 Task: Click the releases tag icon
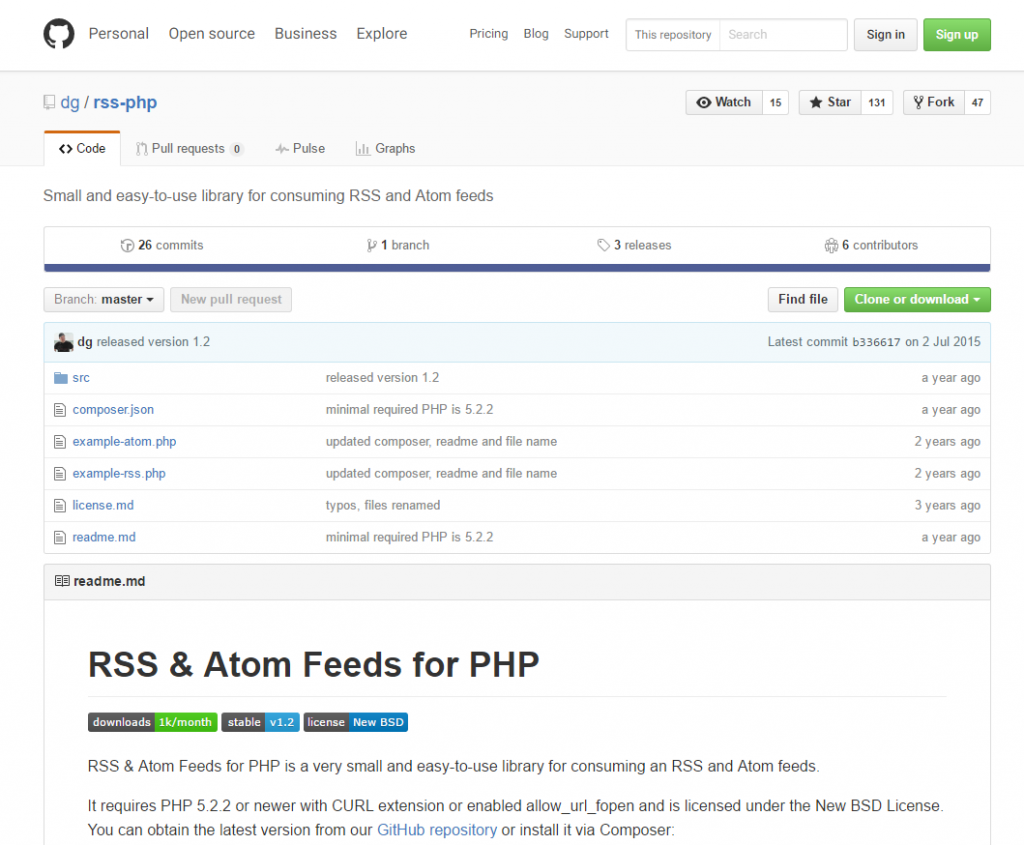click(603, 245)
